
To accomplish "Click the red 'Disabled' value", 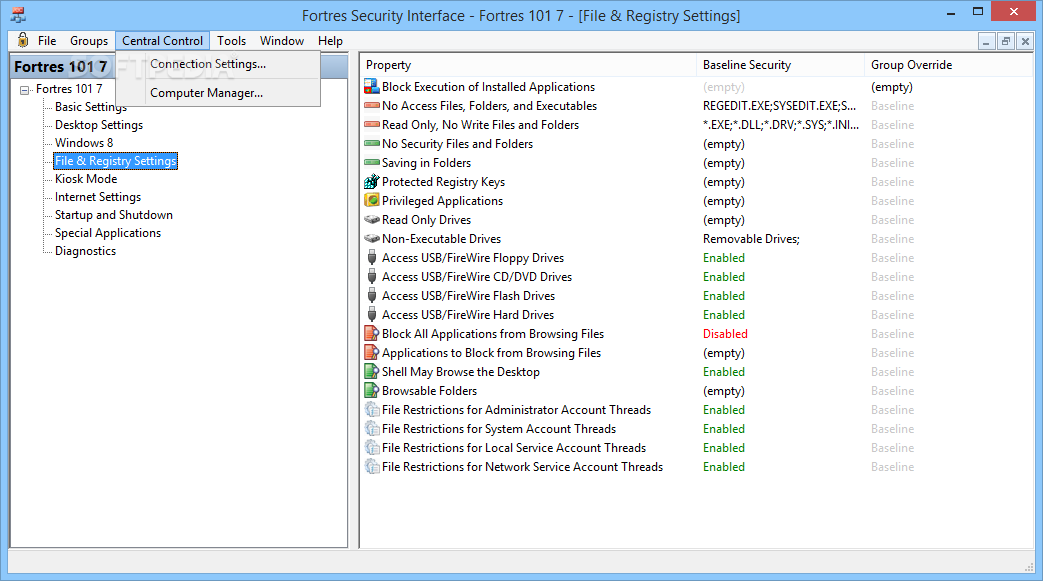I will coord(725,333).
